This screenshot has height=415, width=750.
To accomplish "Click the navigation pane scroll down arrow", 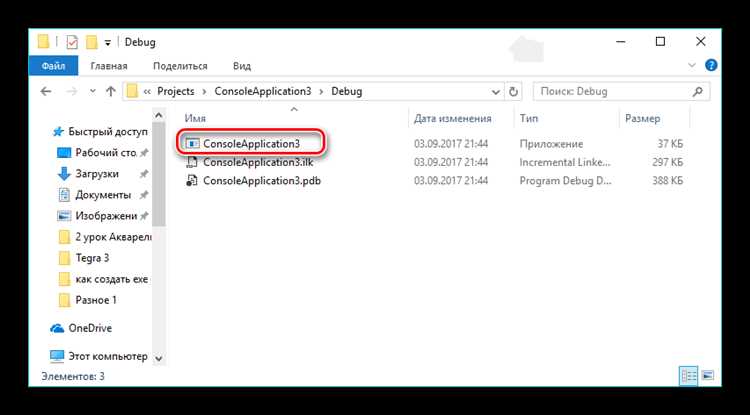I will click(159, 358).
